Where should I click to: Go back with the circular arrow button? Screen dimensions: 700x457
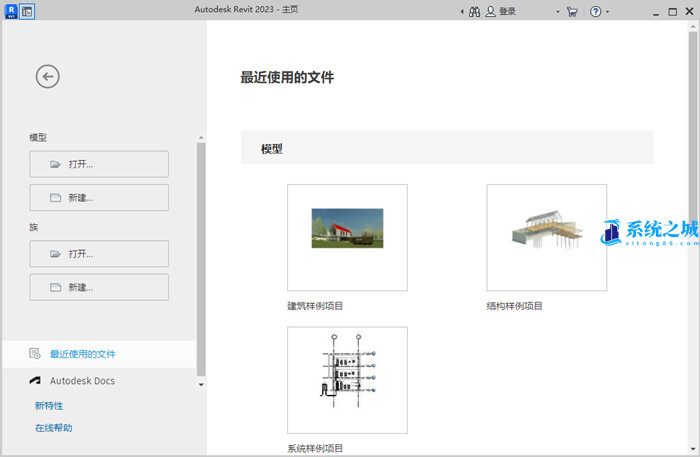48,77
